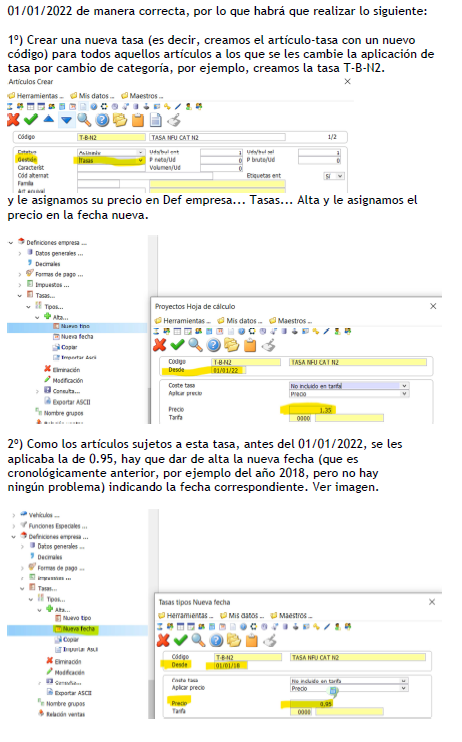Click eraser icon in Proyectos Hoja de cálculo
Screen dimensions: 462x742
click(x=268, y=345)
